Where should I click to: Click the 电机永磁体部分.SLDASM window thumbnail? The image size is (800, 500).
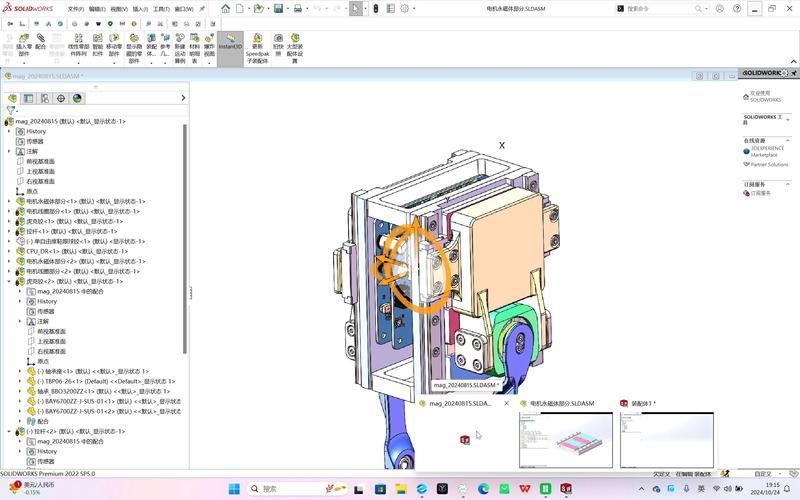coord(564,439)
